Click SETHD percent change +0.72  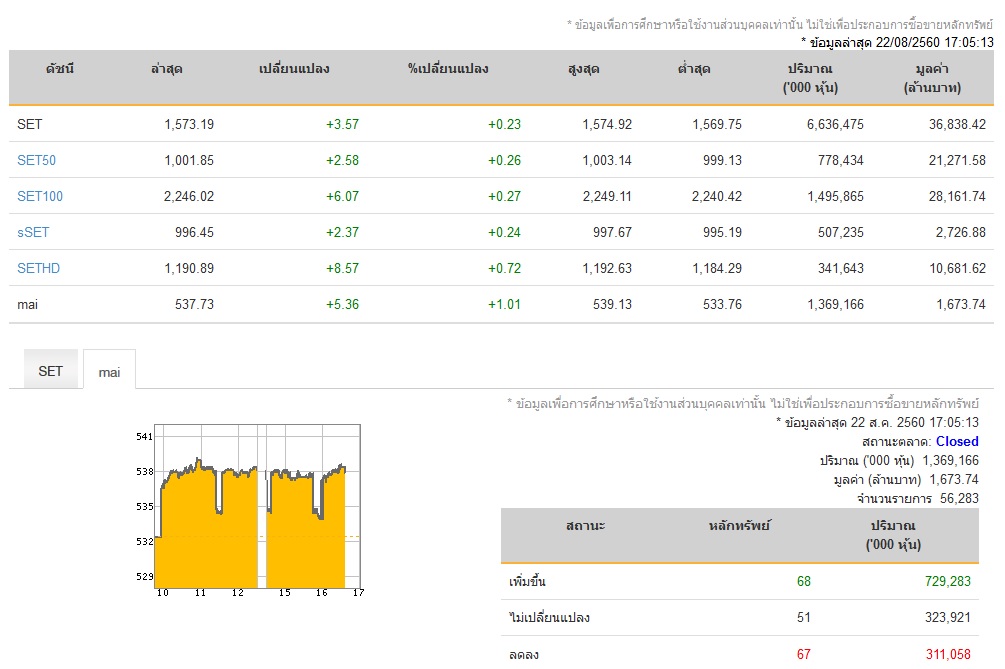tap(504, 268)
